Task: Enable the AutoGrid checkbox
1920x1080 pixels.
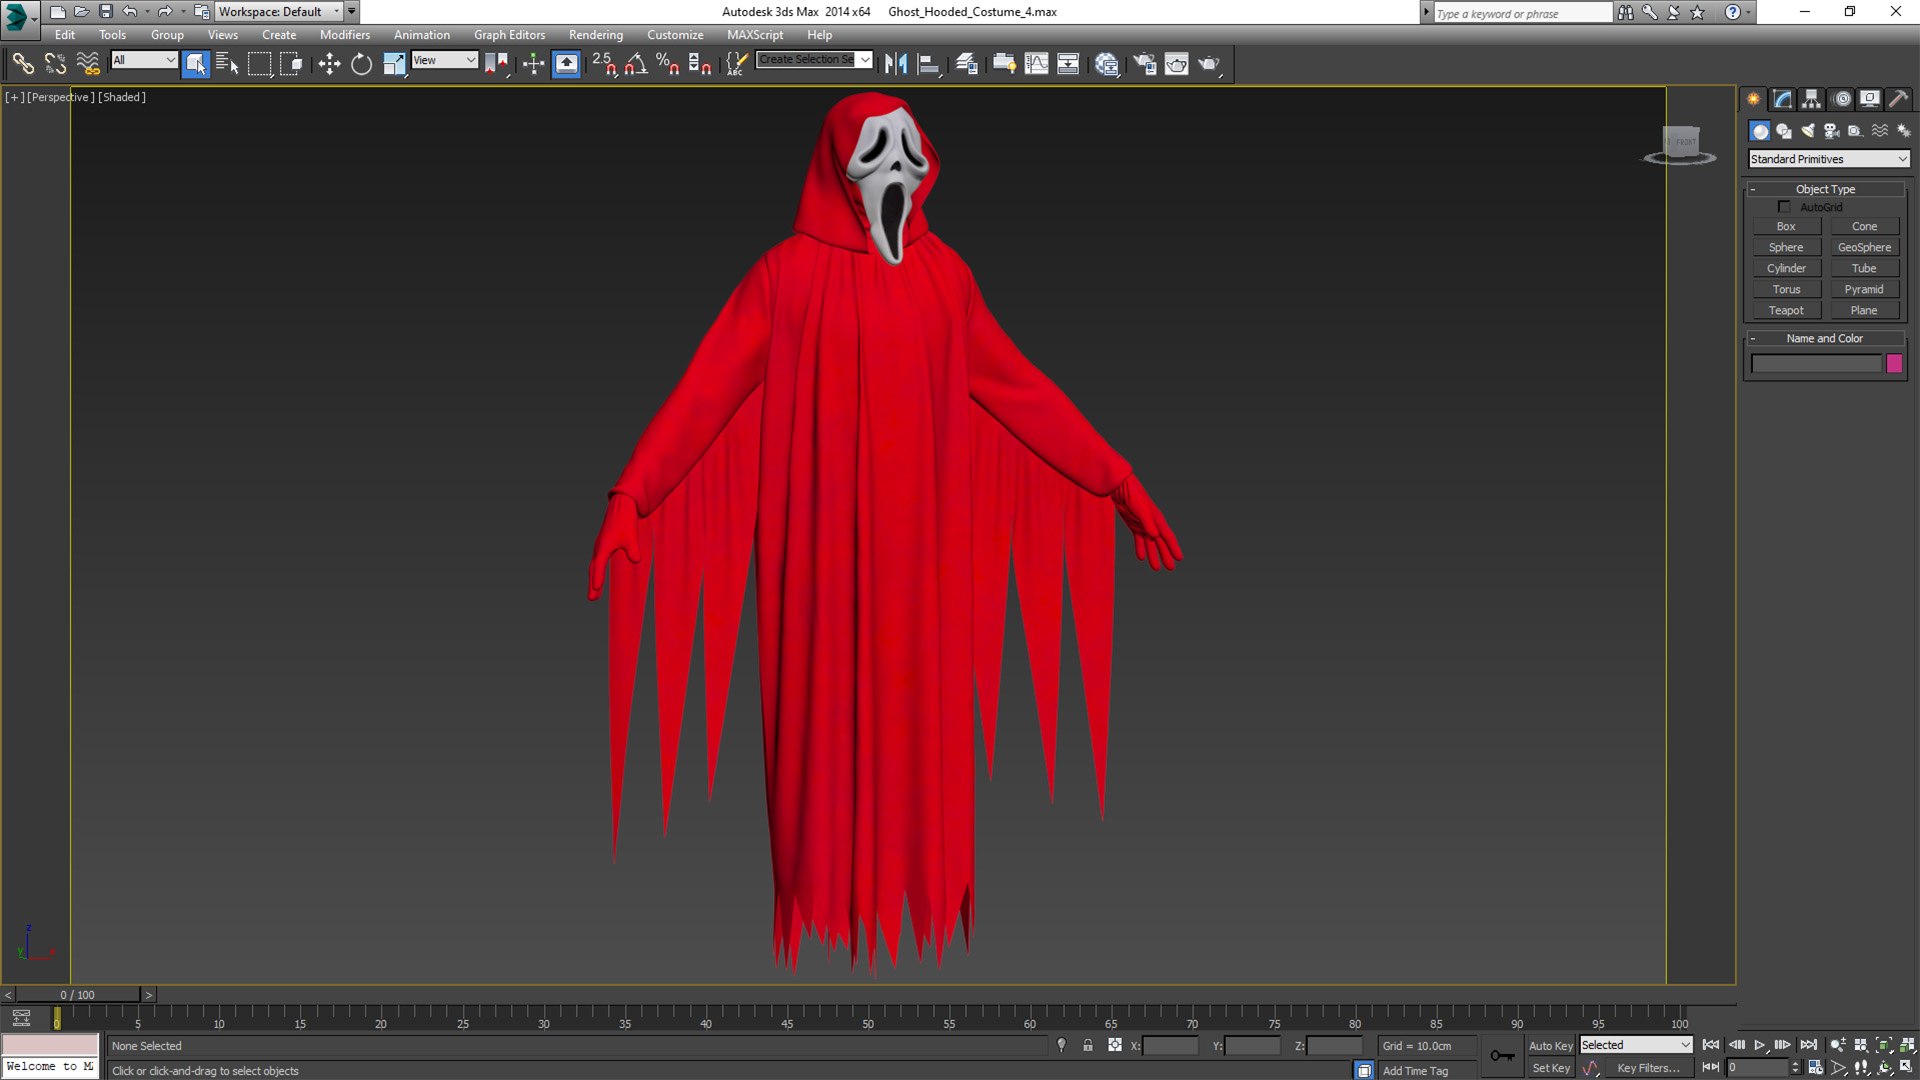Action: [1784, 207]
